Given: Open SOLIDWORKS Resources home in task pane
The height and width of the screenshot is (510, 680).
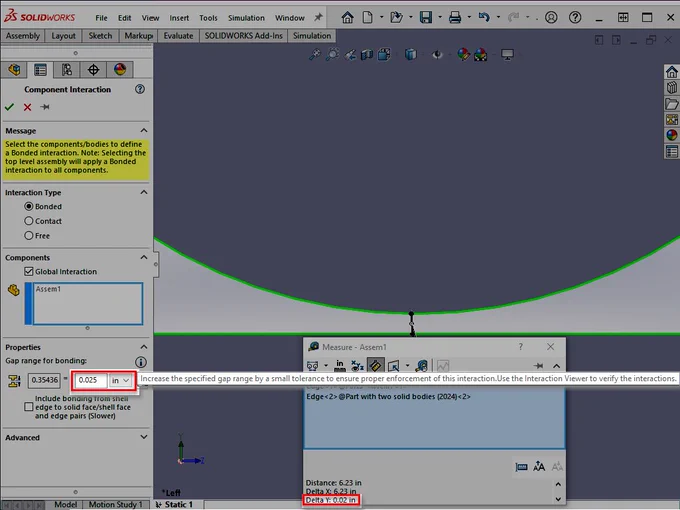Looking at the screenshot, I should click(672, 72).
